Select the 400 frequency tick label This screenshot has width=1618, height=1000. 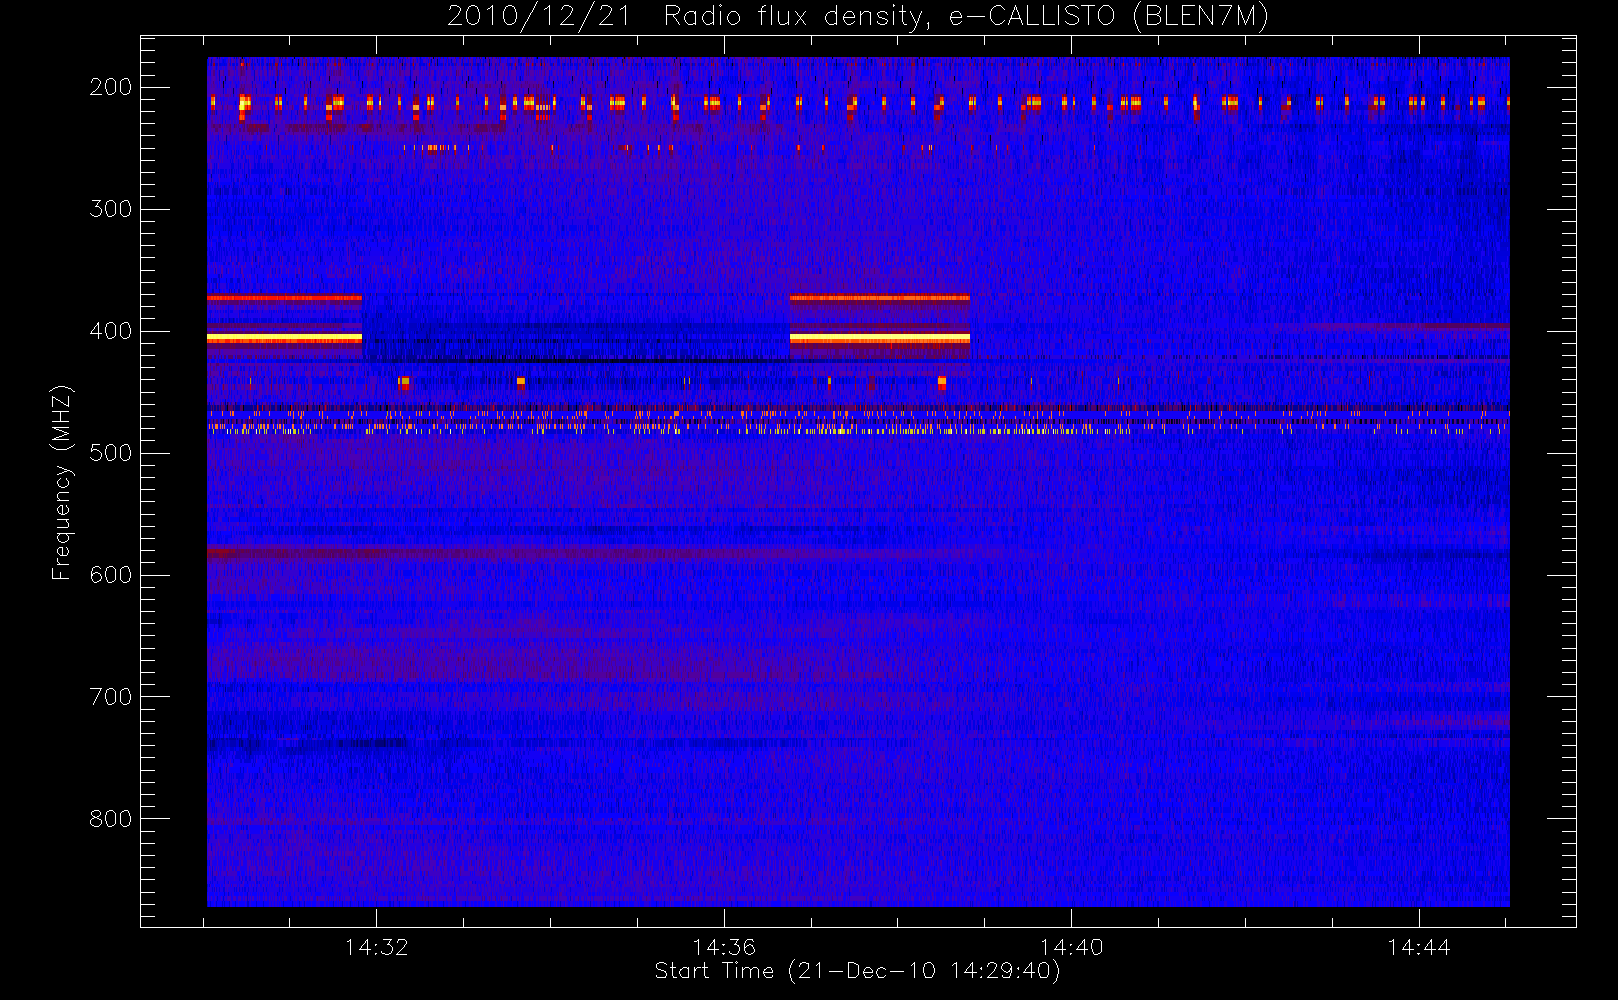pos(111,331)
